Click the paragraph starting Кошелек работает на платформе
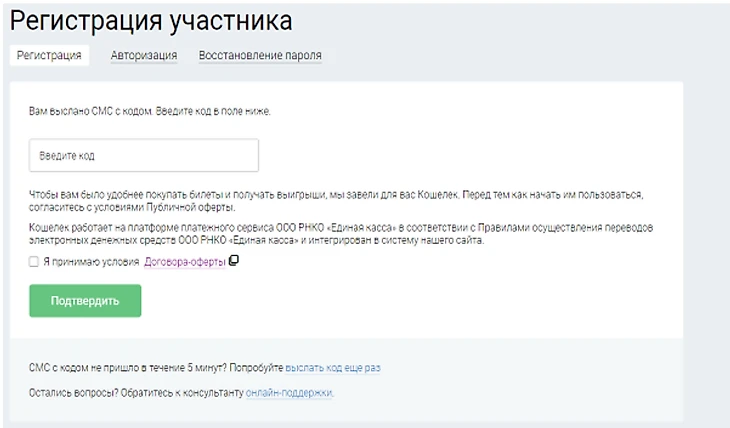730x428 pixels. [341, 234]
